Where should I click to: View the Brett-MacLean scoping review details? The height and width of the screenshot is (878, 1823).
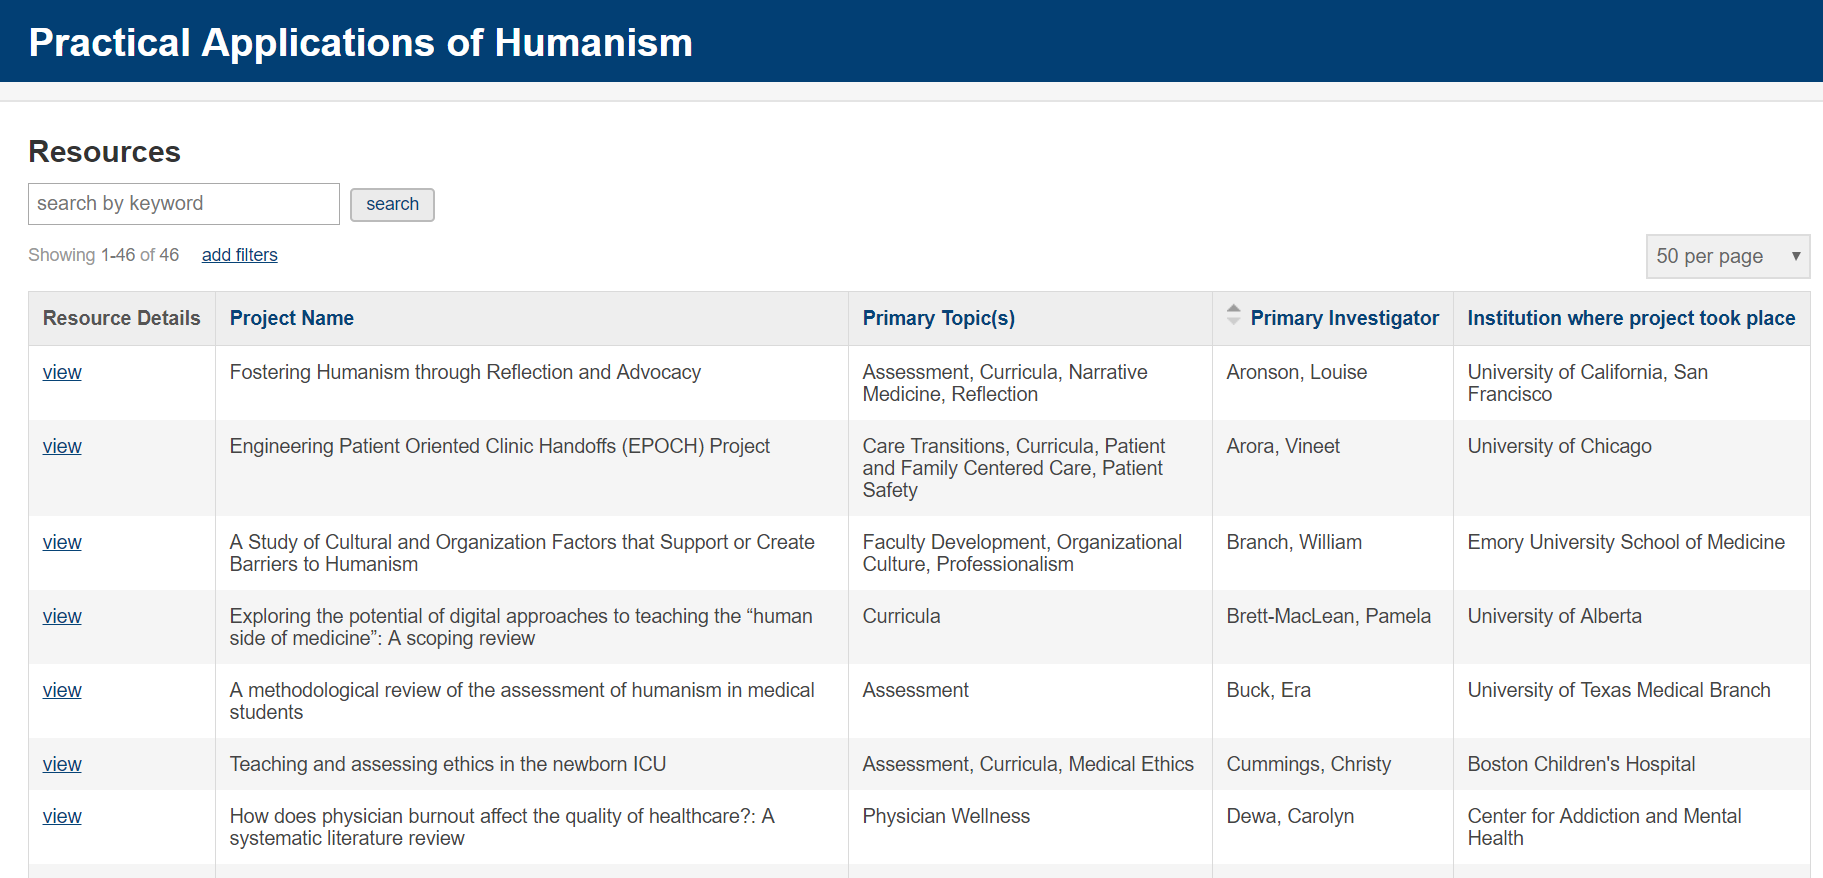62,616
